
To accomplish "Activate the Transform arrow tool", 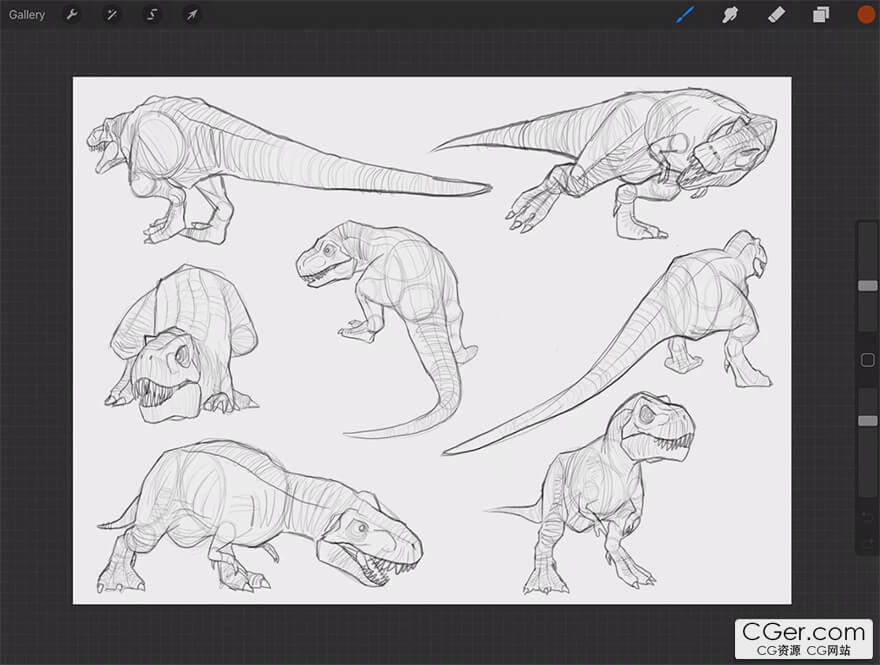I will 191,15.
